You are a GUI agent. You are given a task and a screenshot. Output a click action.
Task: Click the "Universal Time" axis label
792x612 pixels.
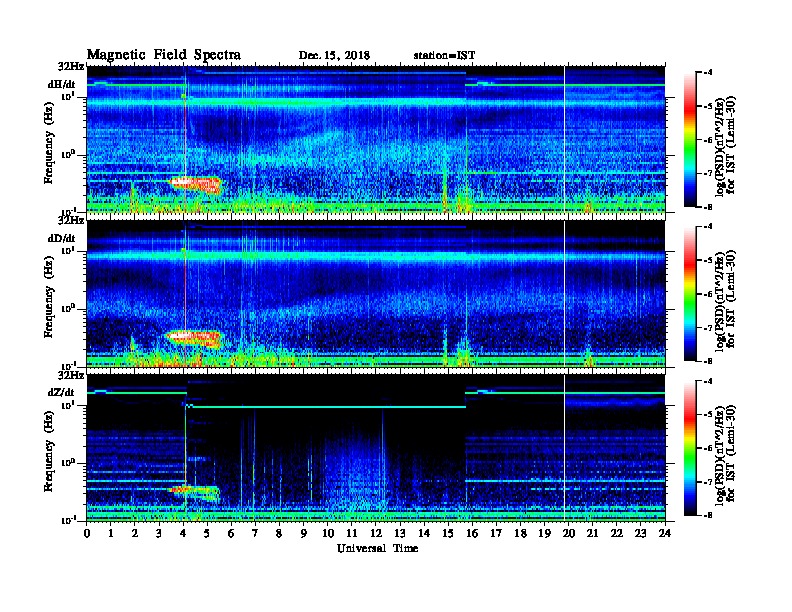click(377, 548)
